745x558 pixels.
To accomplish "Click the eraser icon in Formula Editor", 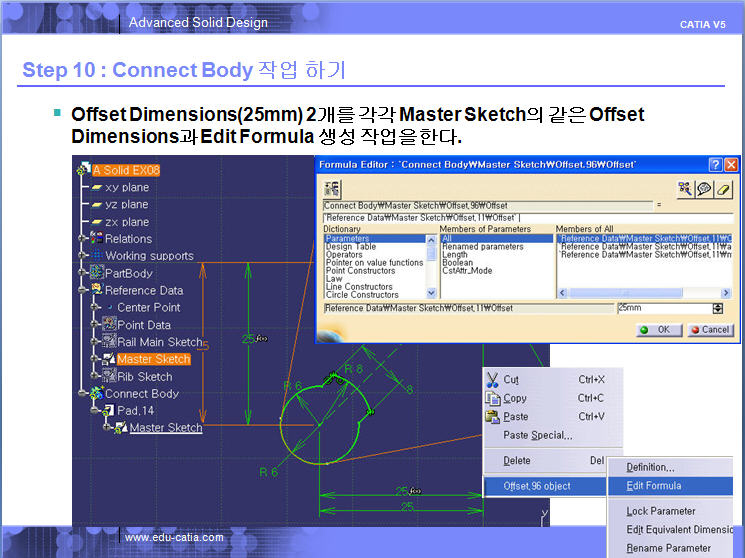I will coord(725,188).
